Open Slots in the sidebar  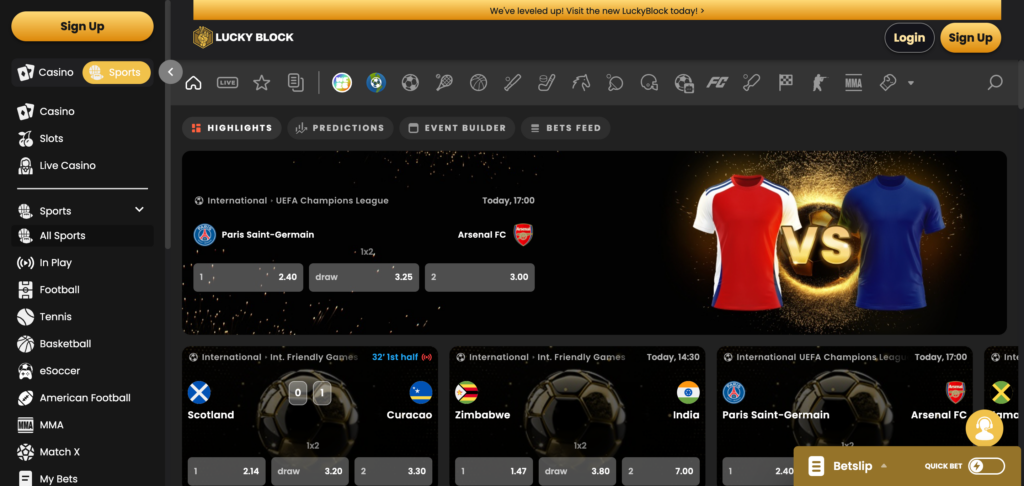[x=82, y=138]
